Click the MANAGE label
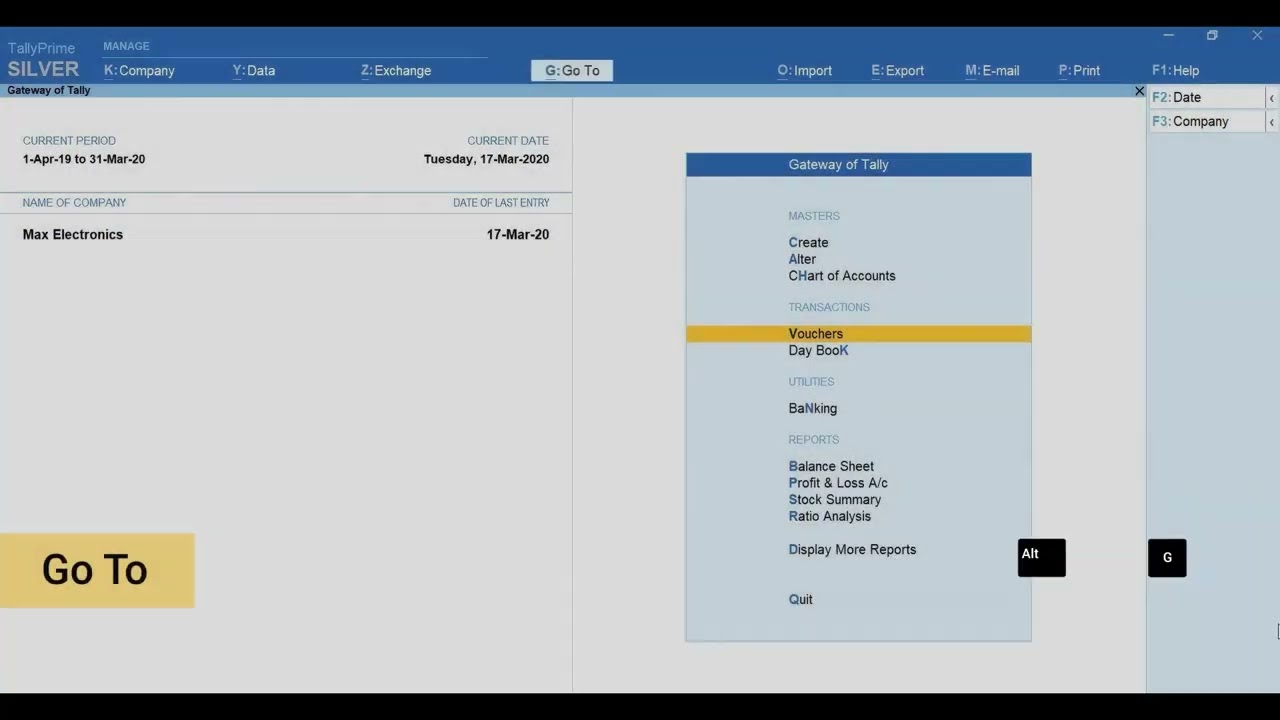 click(x=126, y=46)
